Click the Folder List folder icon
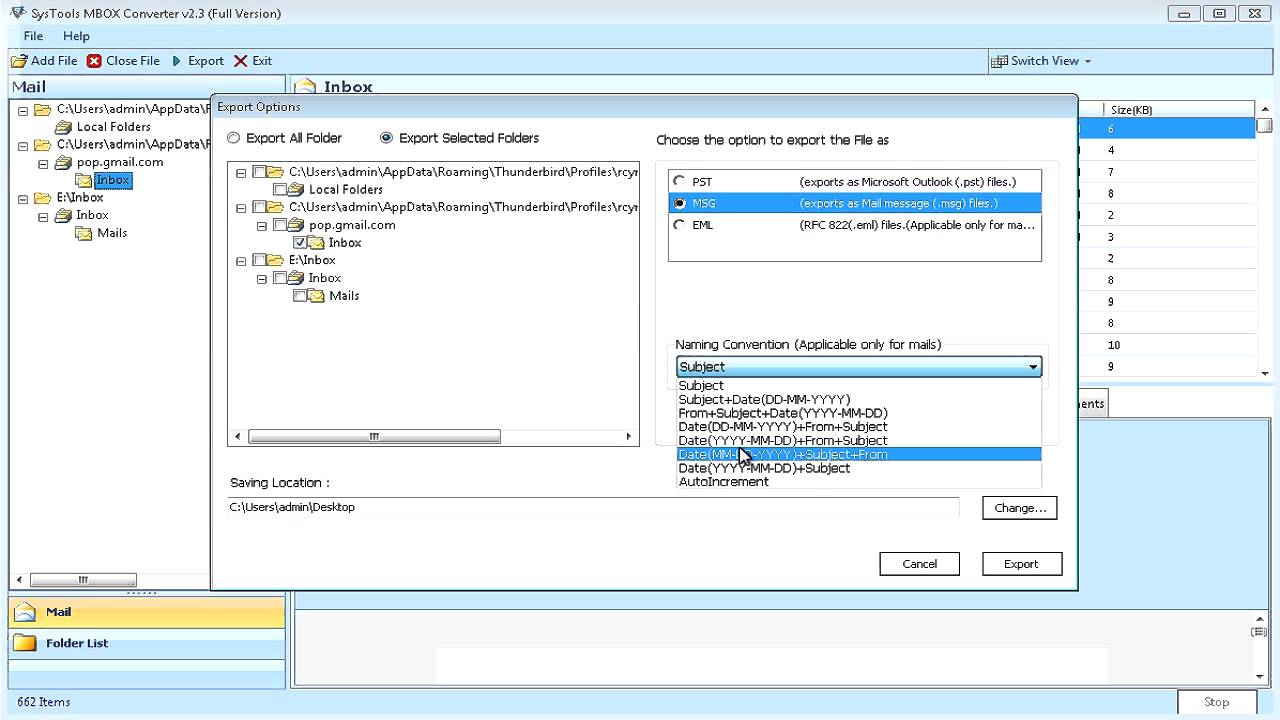The image size is (1280, 720). pos(25,643)
